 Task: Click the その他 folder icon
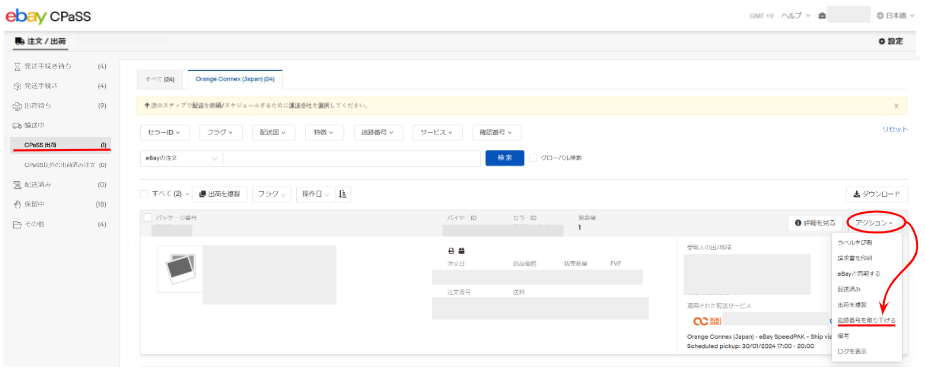(17, 225)
